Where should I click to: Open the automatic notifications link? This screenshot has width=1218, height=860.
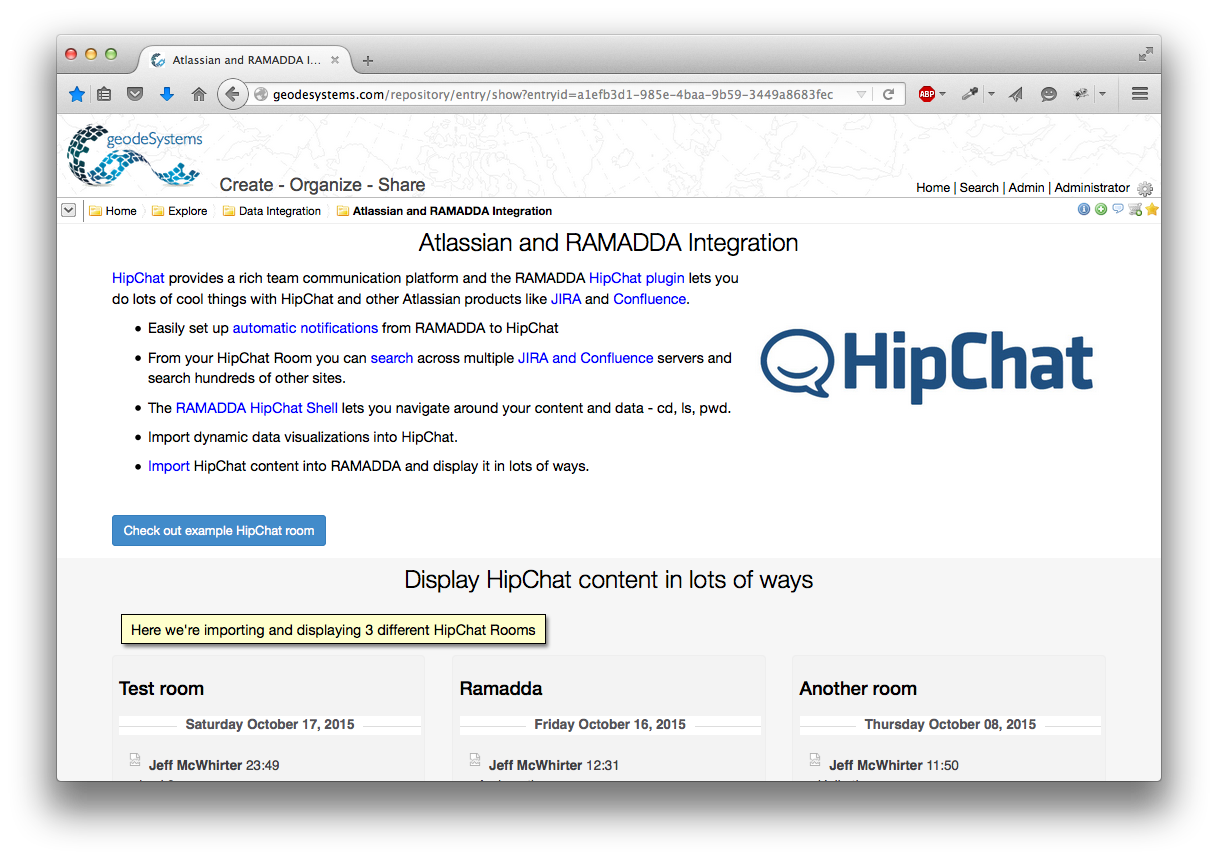[x=305, y=328]
